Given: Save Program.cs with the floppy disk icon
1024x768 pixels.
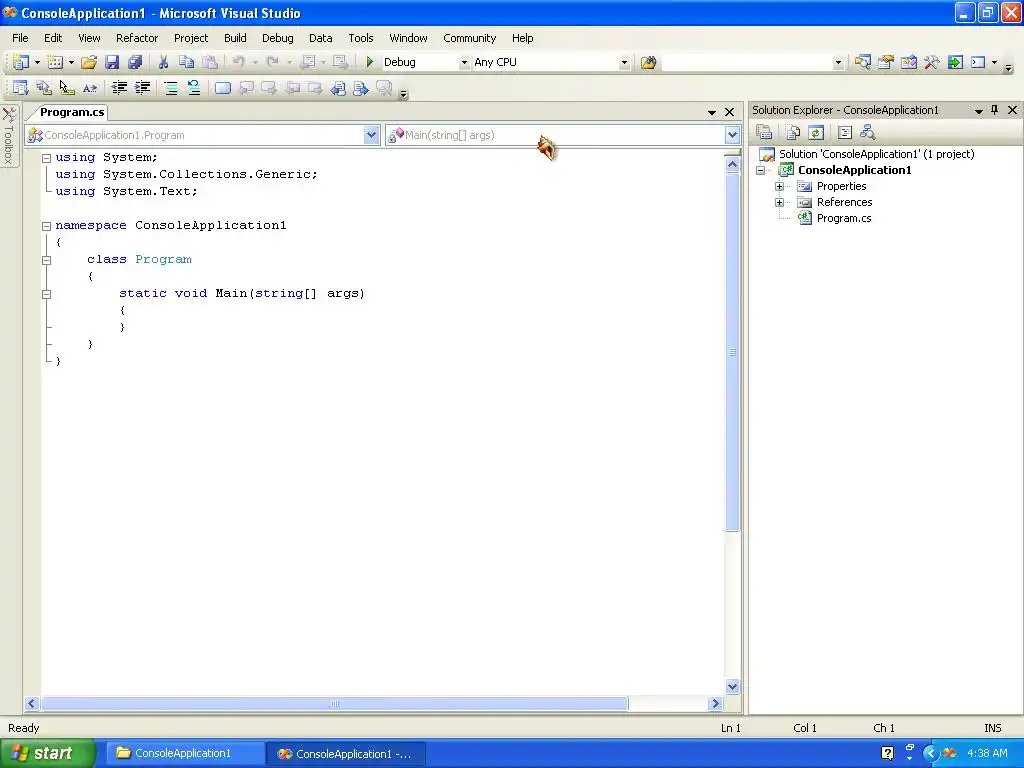Looking at the screenshot, I should [112, 63].
